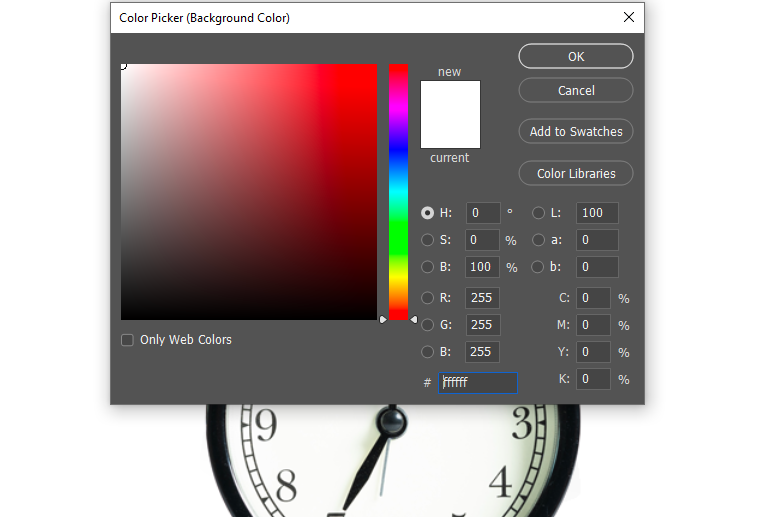The height and width of the screenshot is (517, 767).
Task: Select the HSB brightness B radio button
Action: (428, 267)
